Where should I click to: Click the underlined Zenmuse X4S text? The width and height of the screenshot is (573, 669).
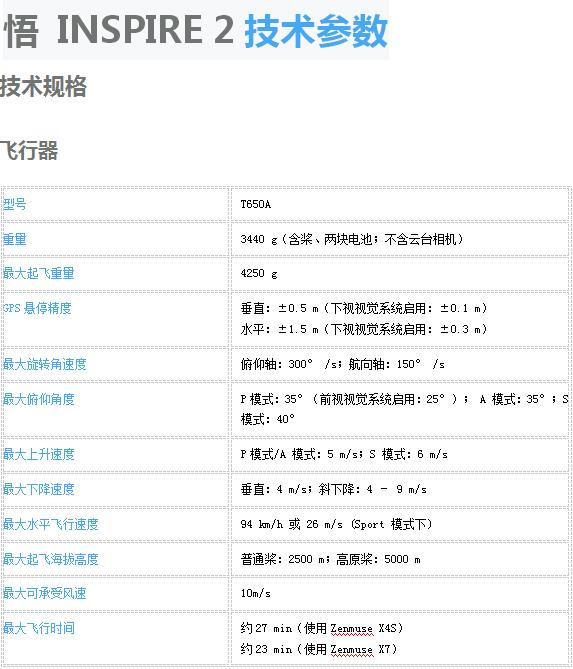pyautogui.click(x=364, y=628)
